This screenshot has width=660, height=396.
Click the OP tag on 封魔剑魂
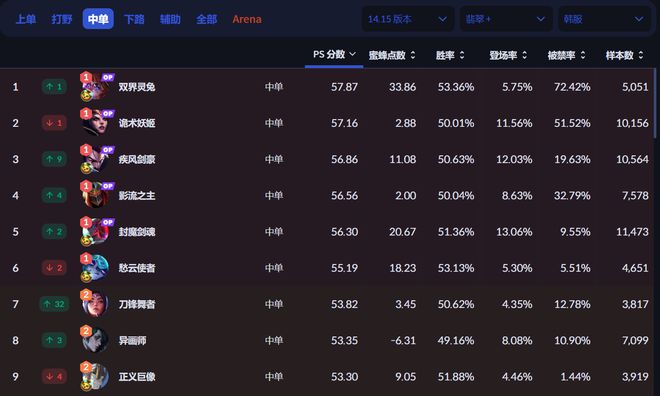(x=108, y=222)
